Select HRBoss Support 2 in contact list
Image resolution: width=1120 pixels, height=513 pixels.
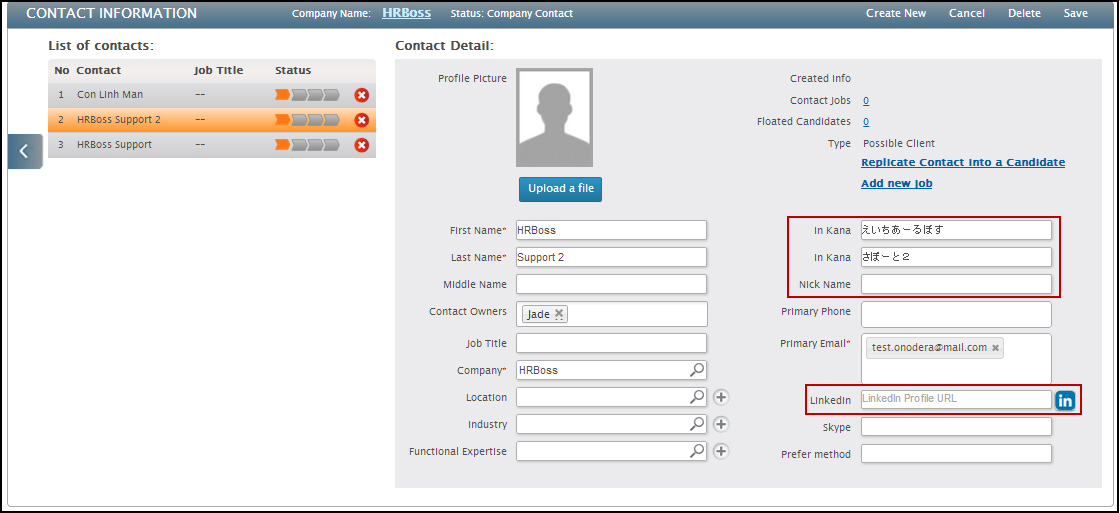tap(211, 120)
